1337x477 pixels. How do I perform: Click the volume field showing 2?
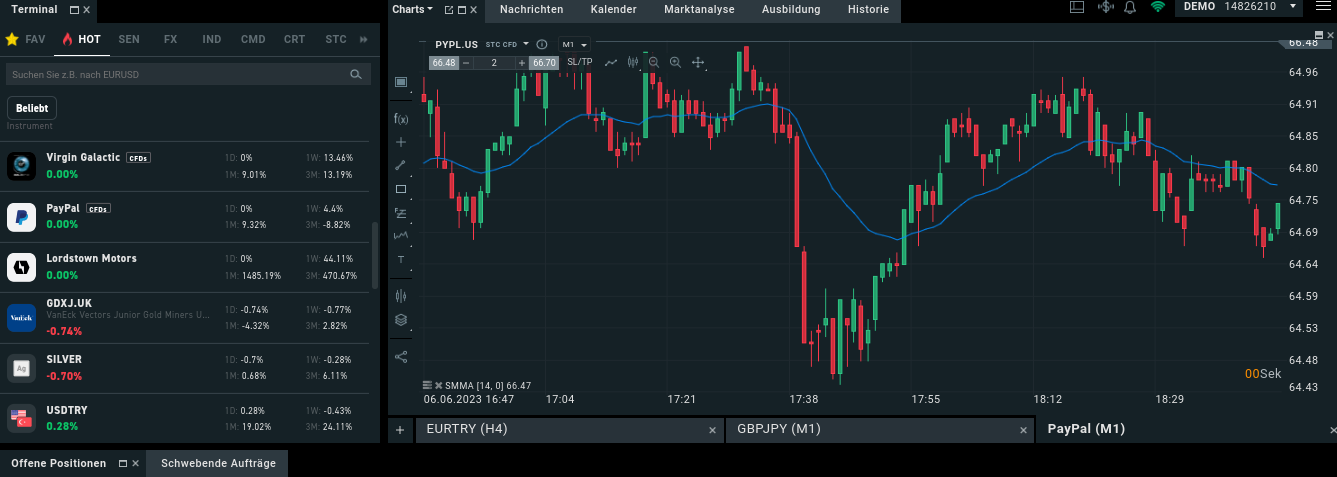point(494,63)
